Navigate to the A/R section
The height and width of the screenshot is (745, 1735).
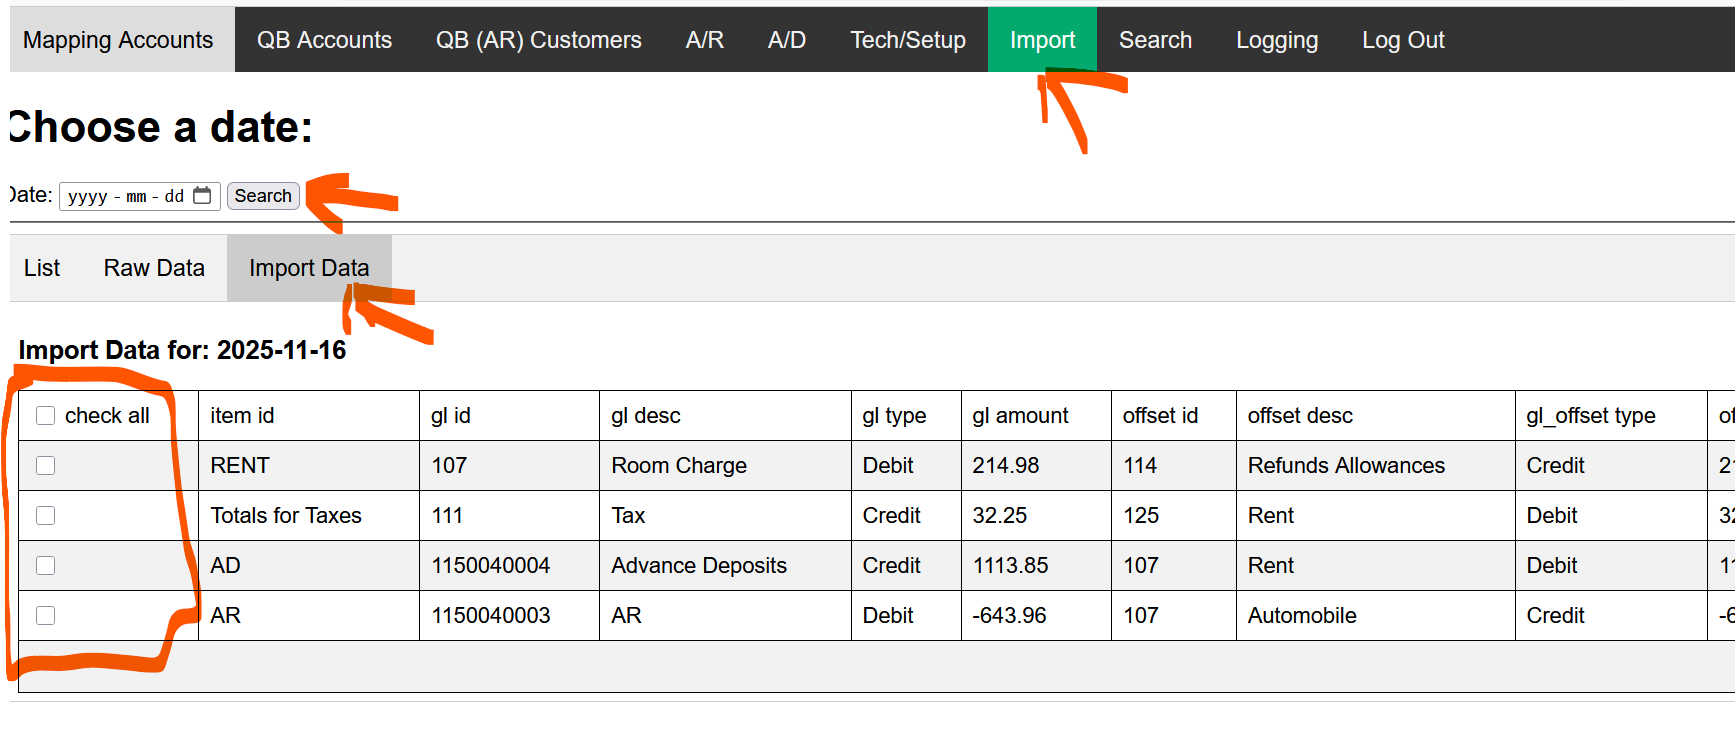pyautogui.click(x=704, y=40)
